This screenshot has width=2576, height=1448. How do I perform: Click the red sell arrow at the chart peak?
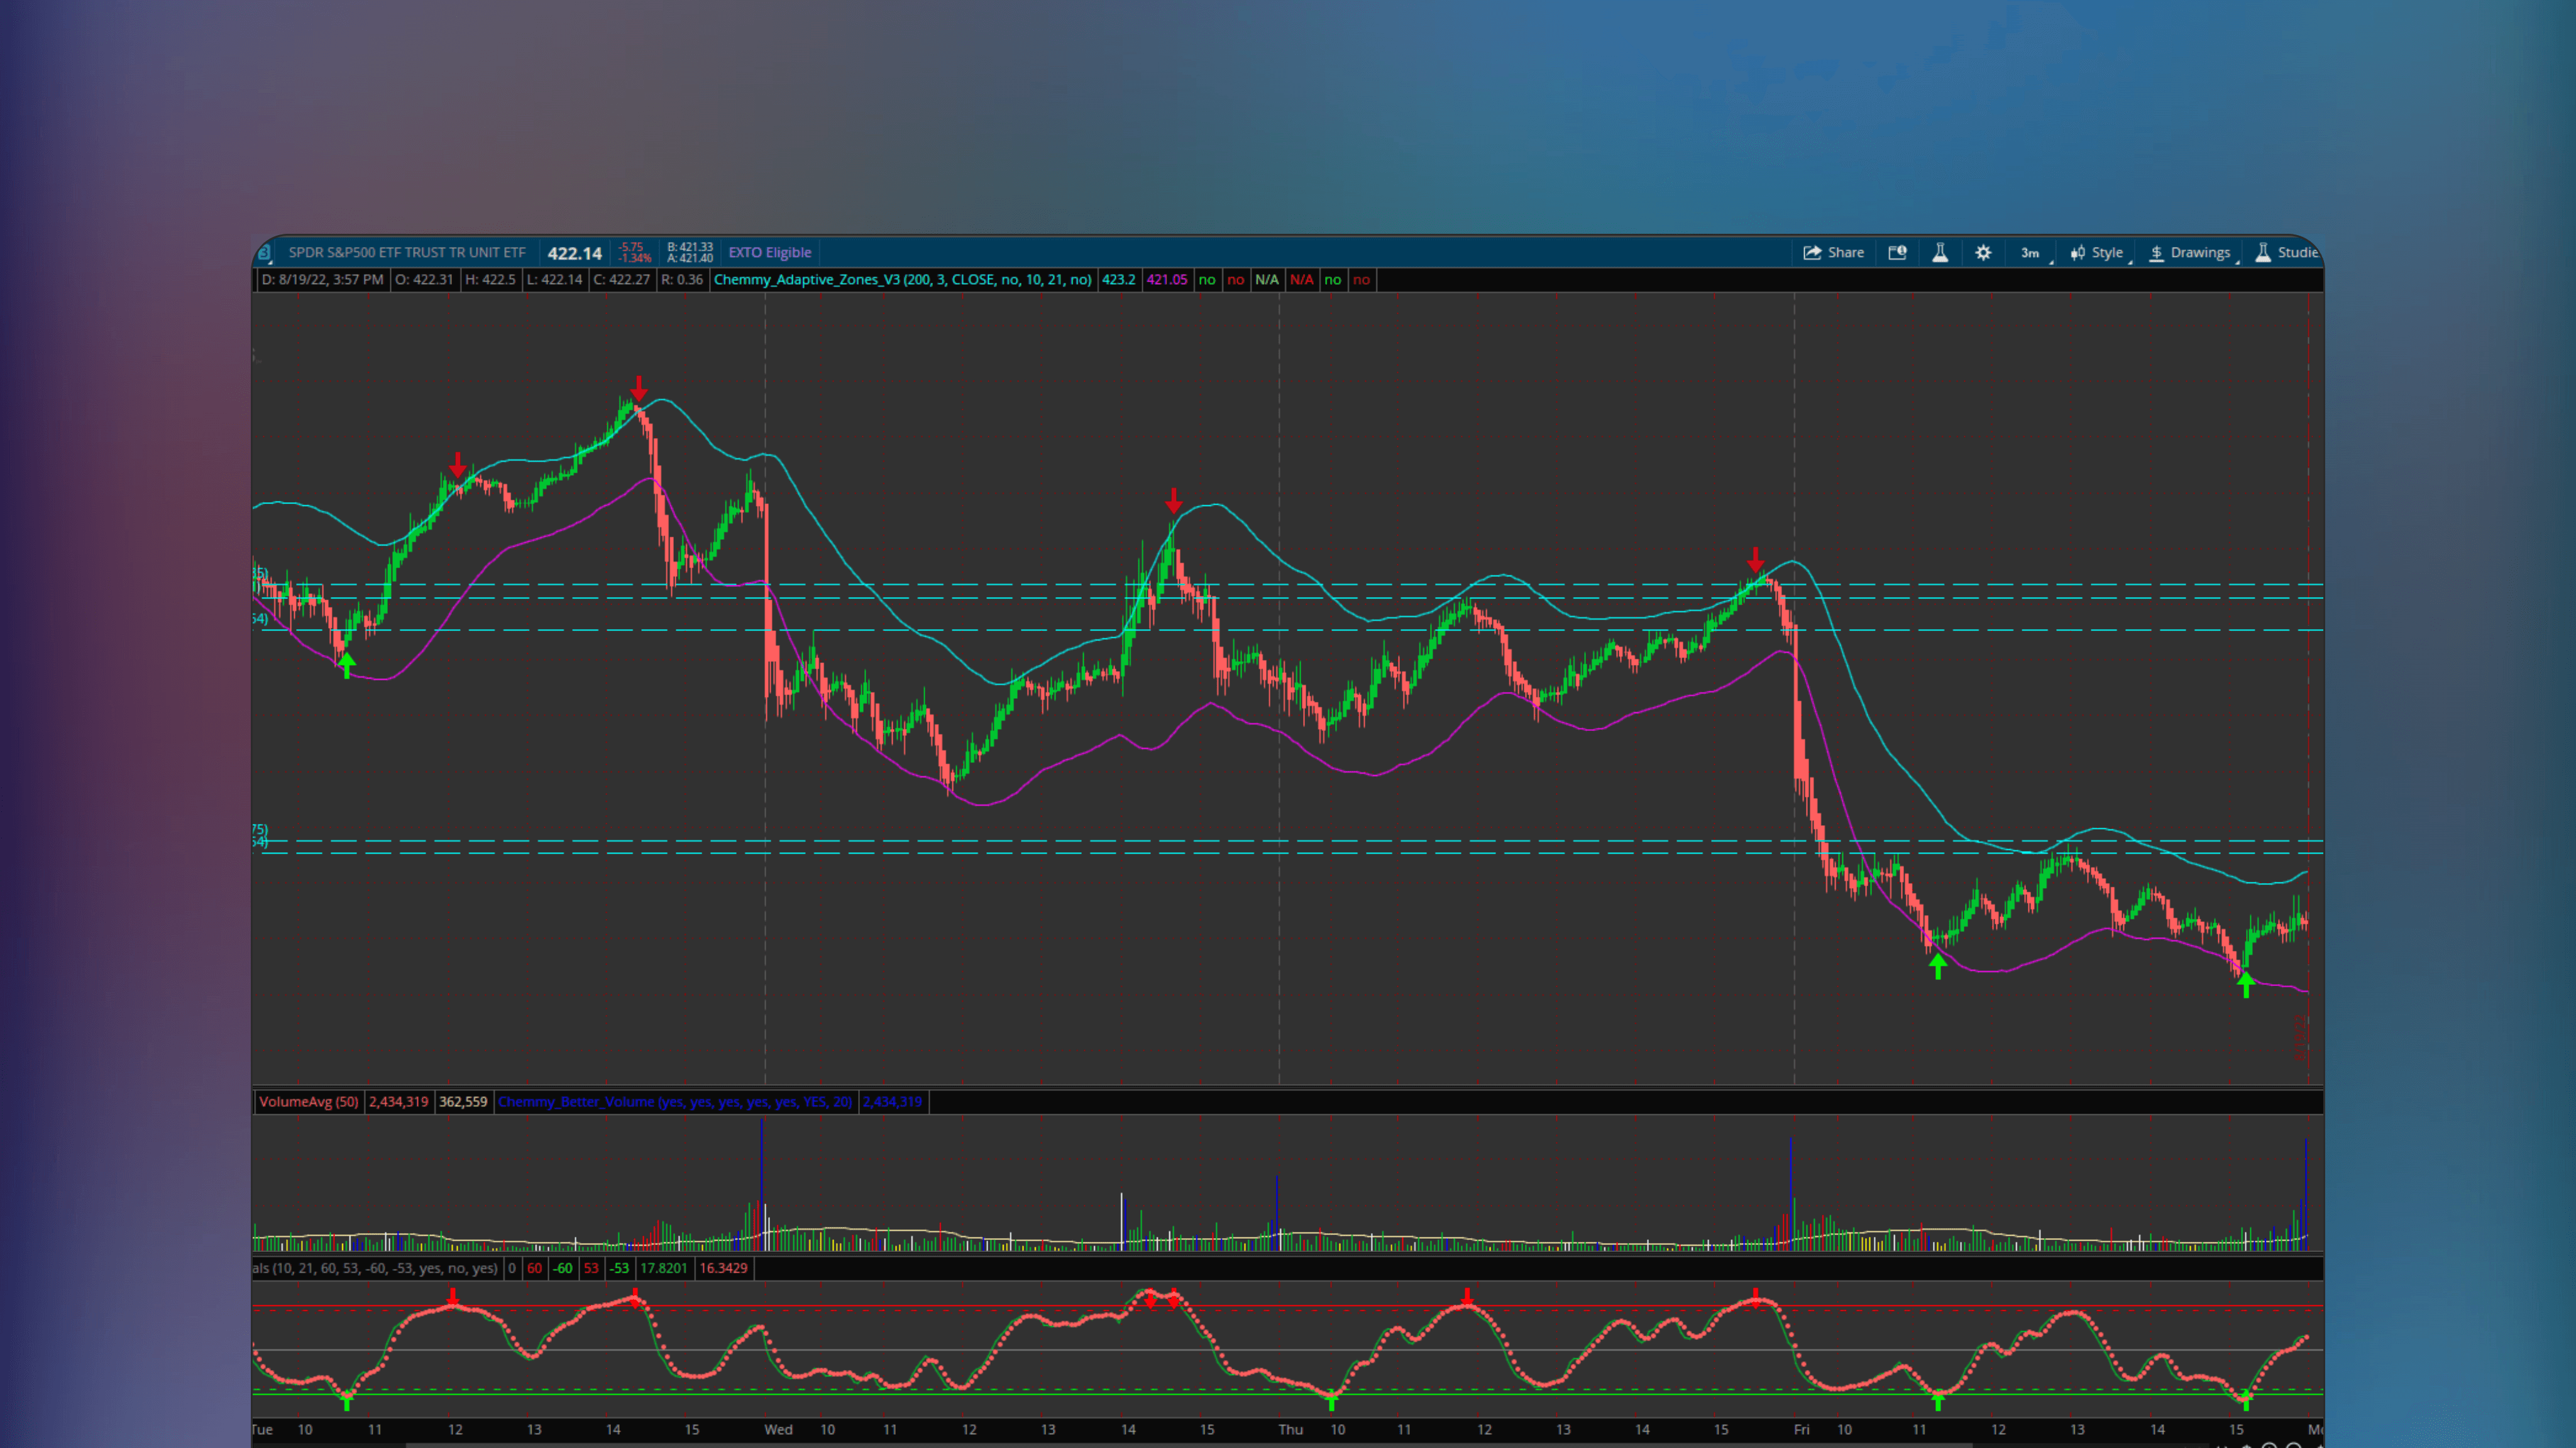(x=639, y=387)
